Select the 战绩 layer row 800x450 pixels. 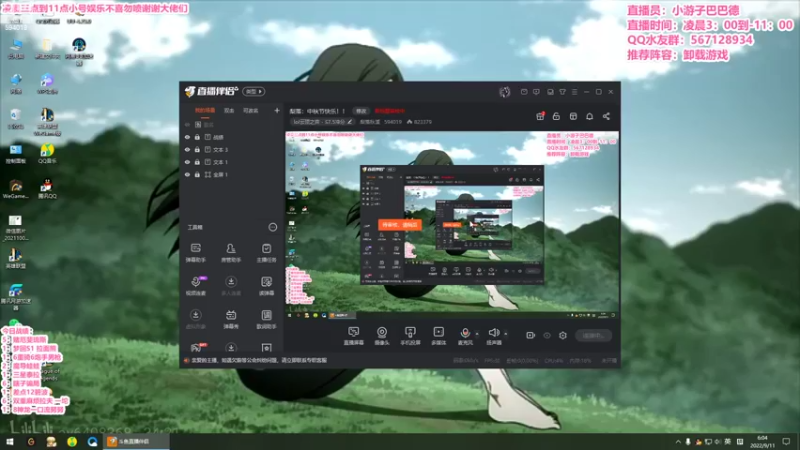(232, 137)
